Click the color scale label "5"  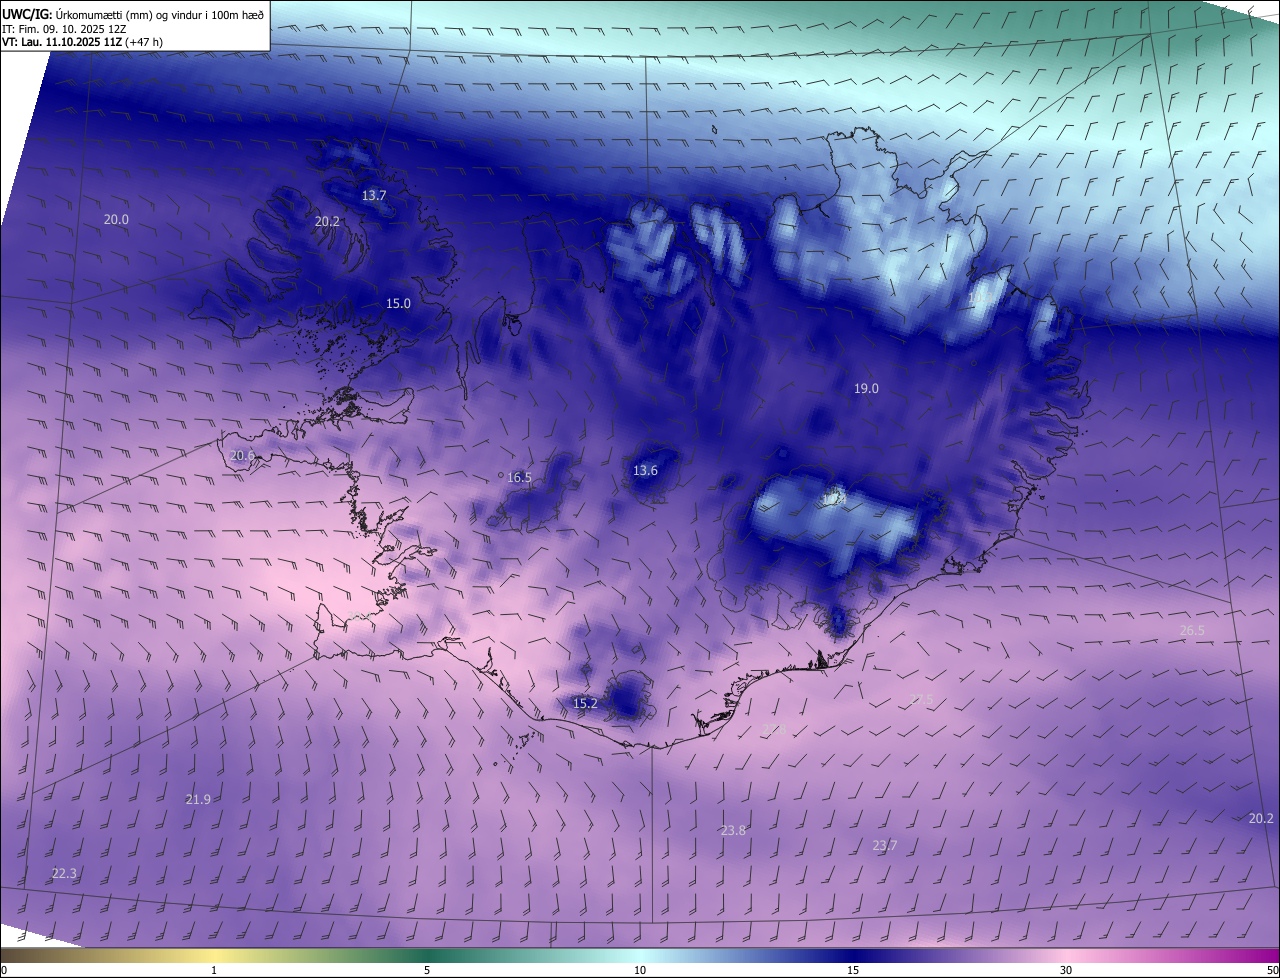(x=427, y=970)
